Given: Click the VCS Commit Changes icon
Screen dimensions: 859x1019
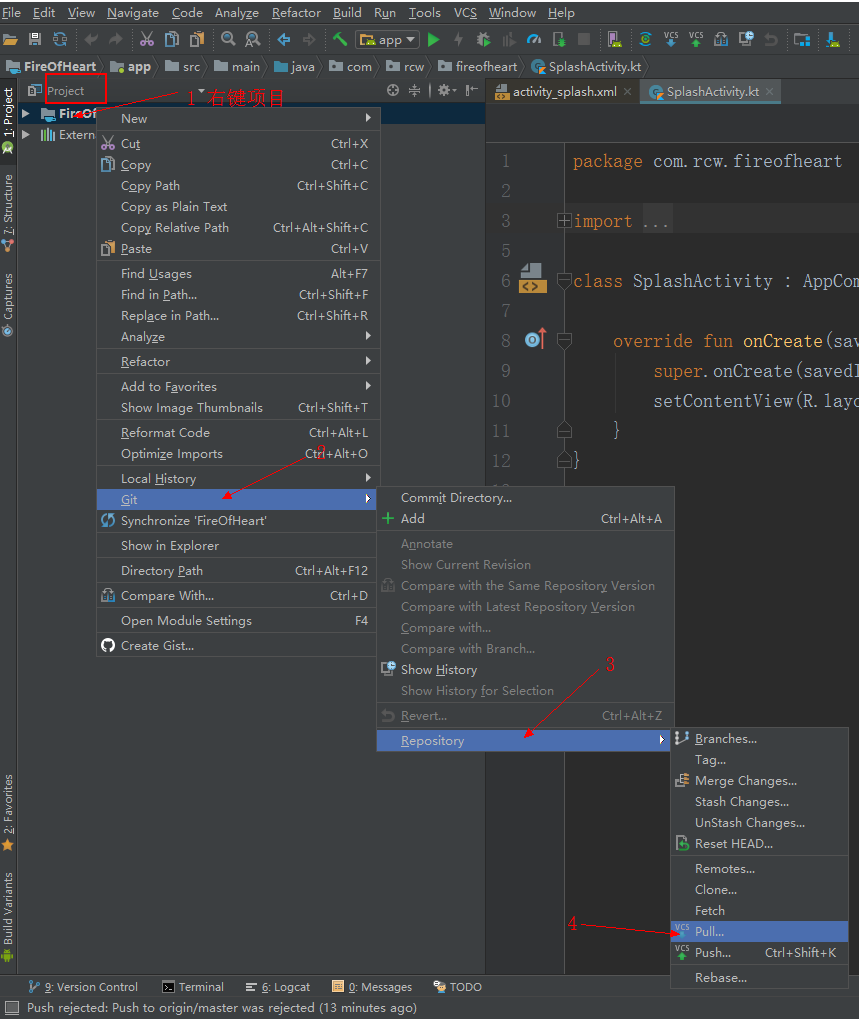Looking at the screenshot, I should pos(696,40).
